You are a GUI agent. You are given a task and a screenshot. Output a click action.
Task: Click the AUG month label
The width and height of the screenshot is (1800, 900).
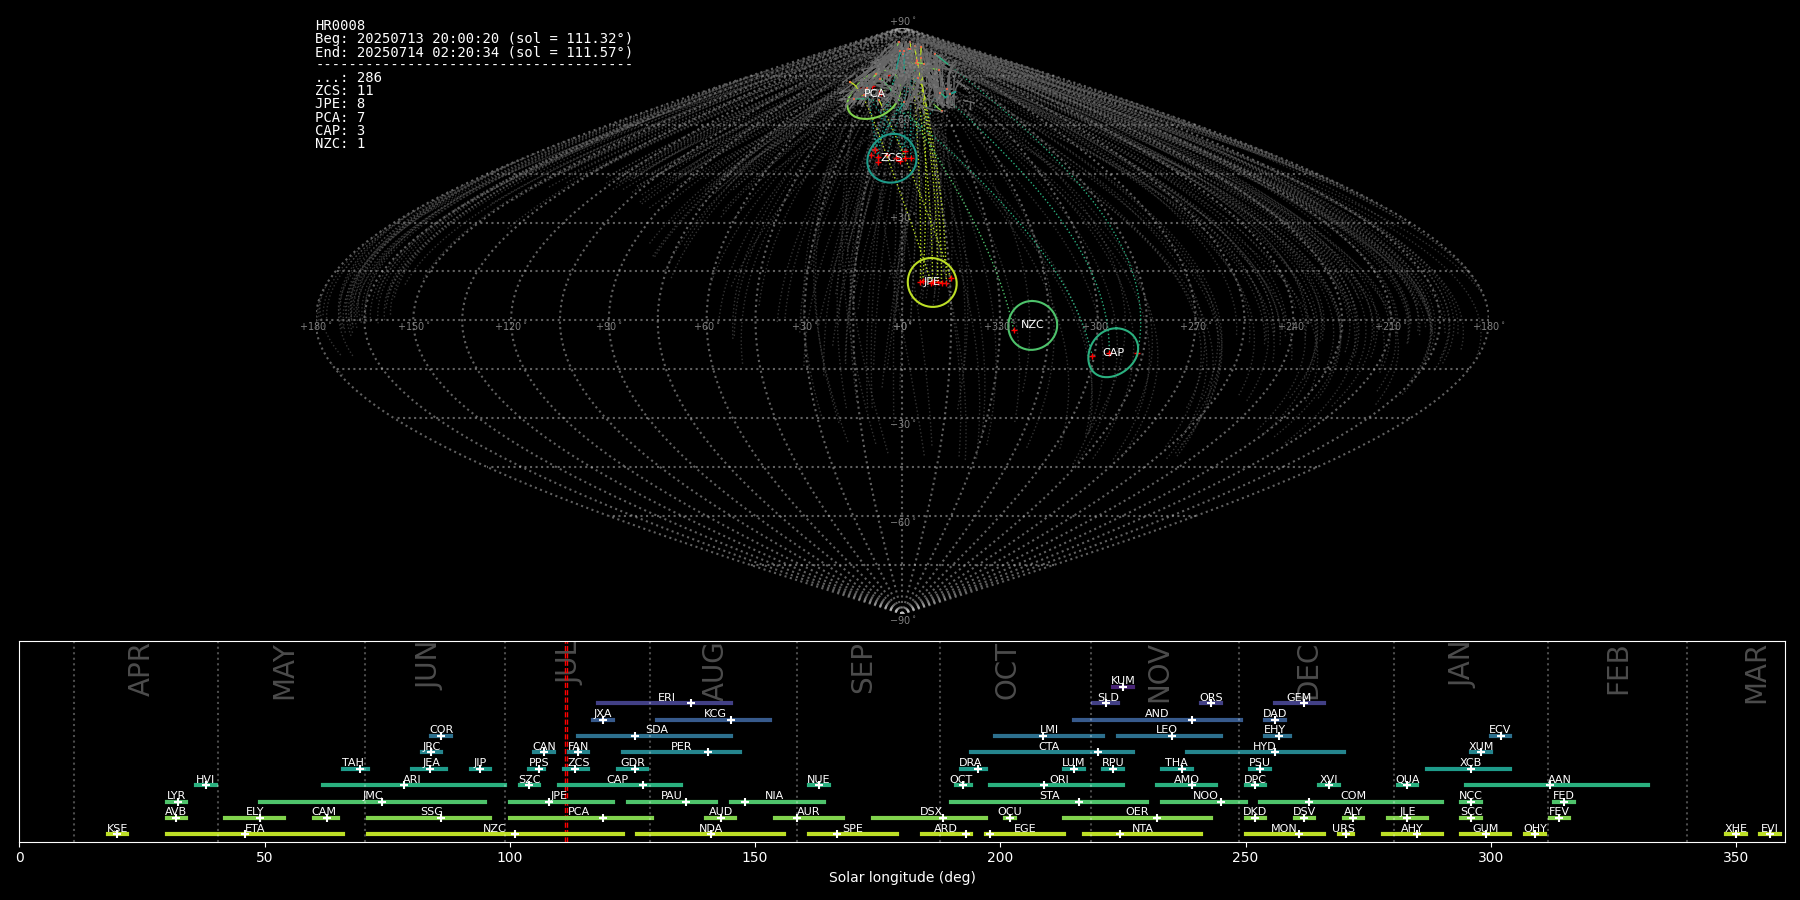pyautogui.click(x=713, y=673)
